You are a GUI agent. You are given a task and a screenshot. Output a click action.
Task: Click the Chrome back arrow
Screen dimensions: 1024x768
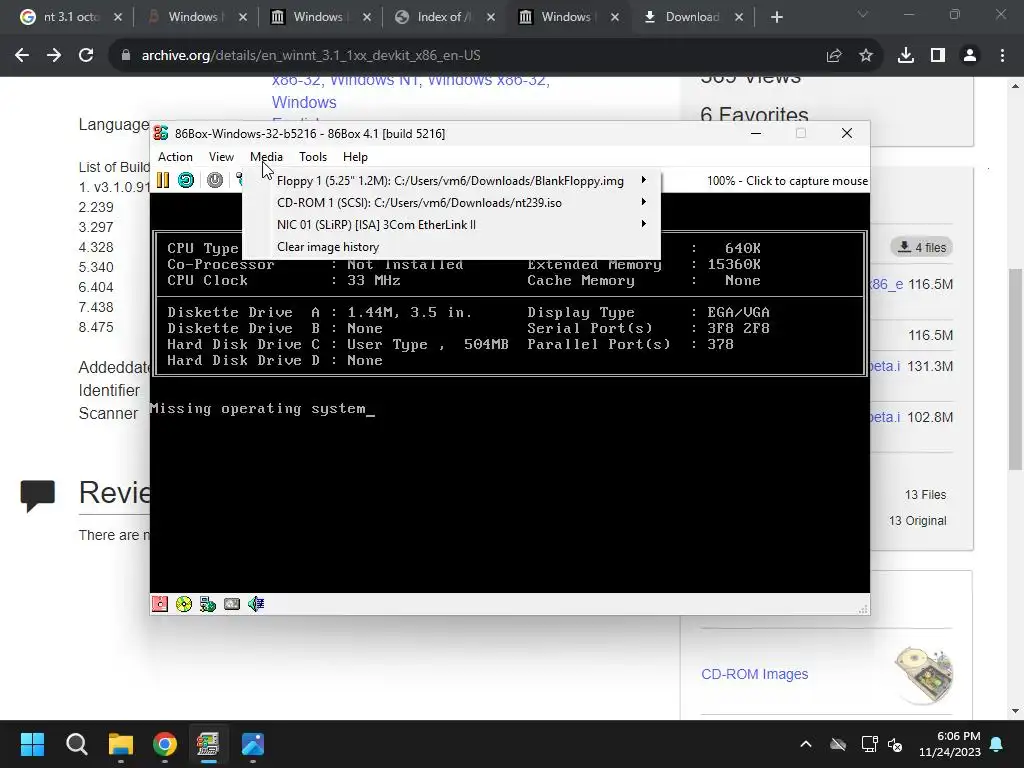[x=22, y=56]
